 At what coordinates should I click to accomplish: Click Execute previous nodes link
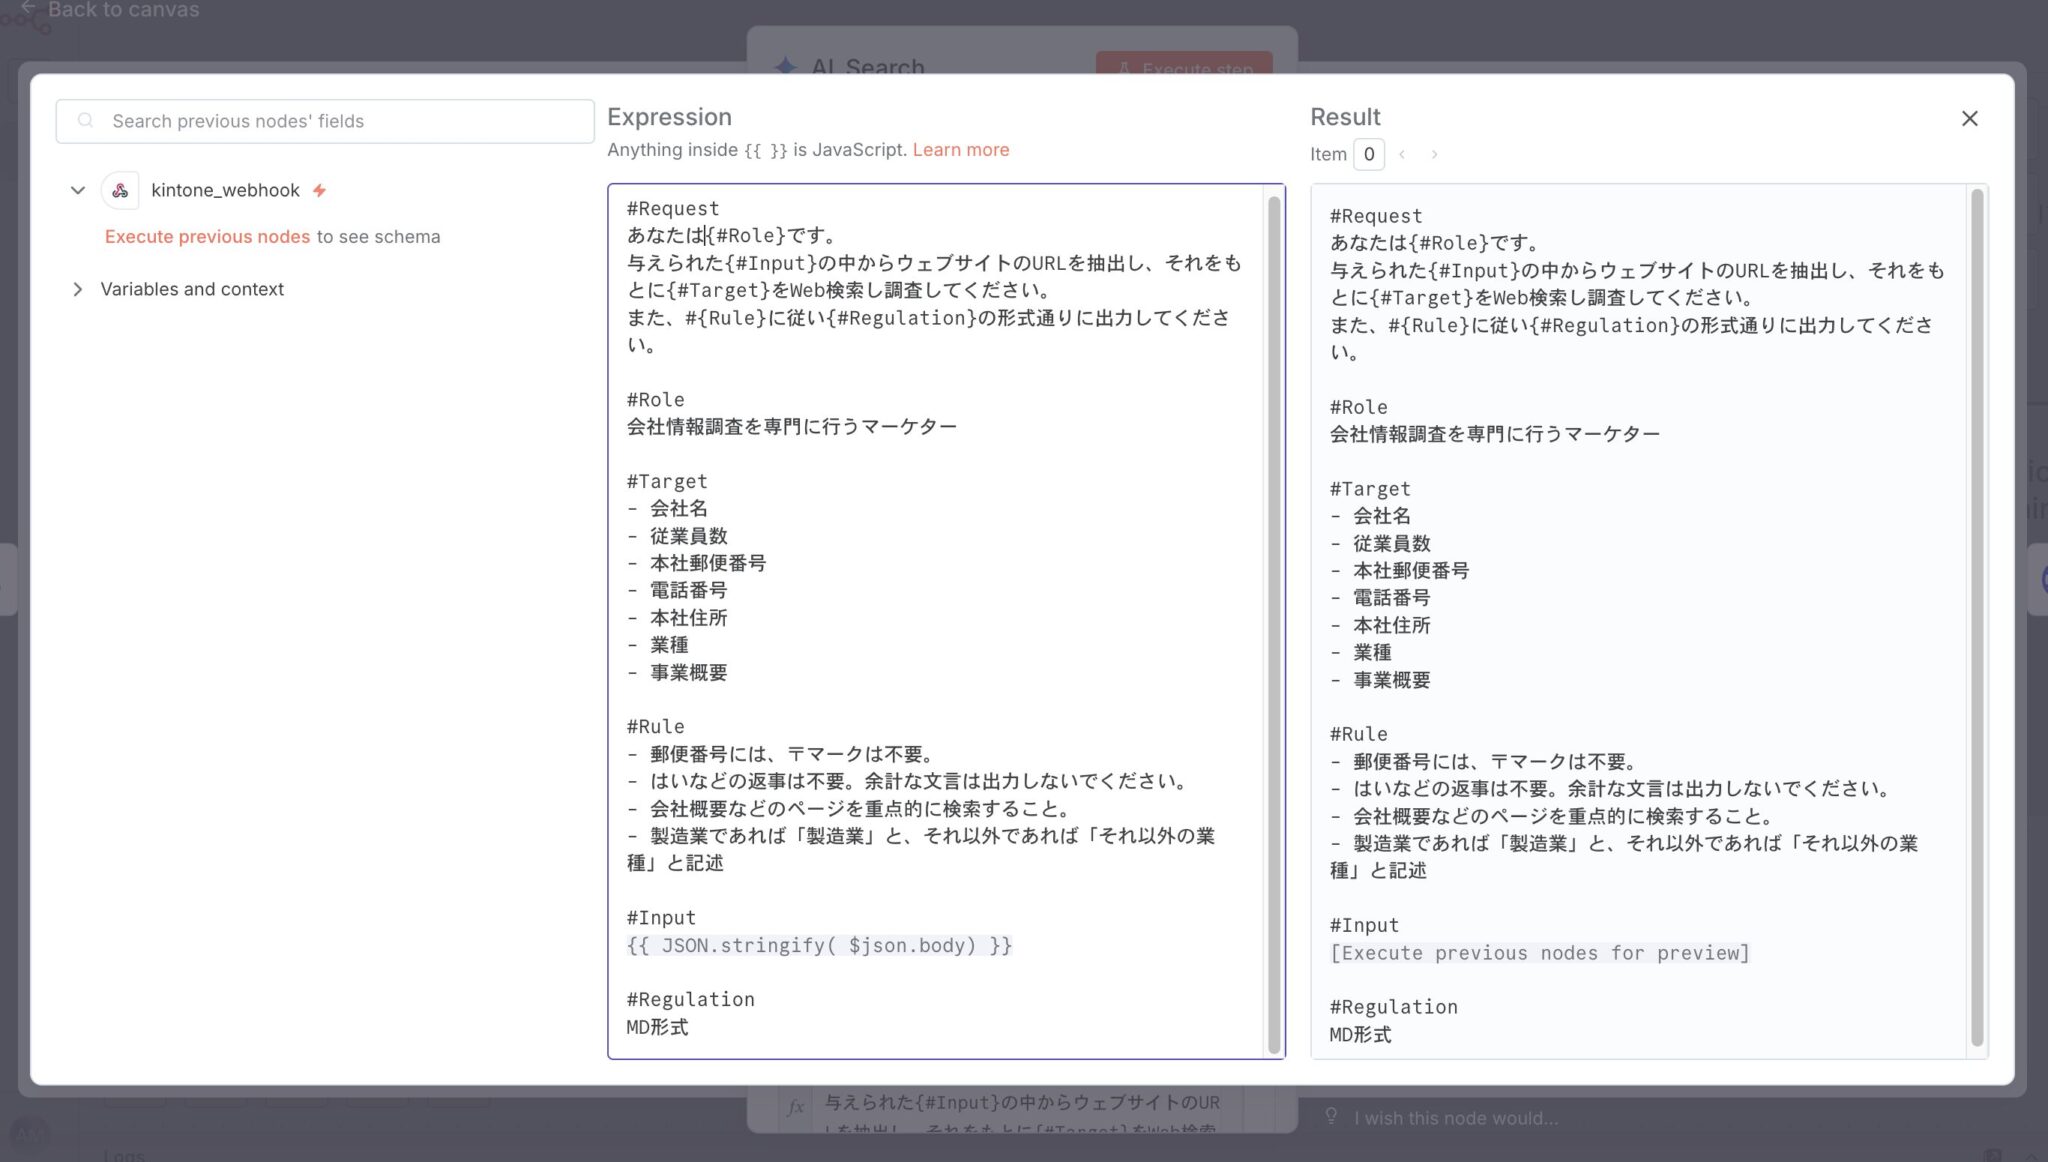click(207, 237)
